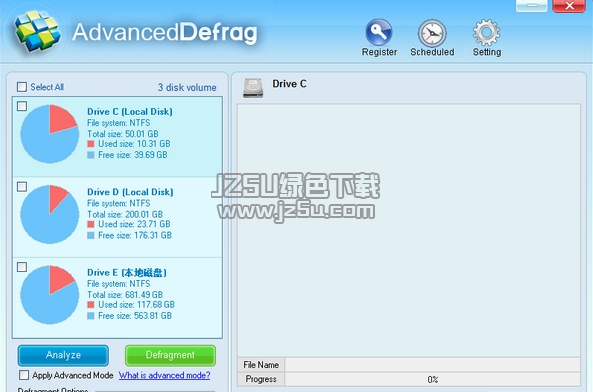The width and height of the screenshot is (593, 392).
Task: Click the blue Free size swatch for Drive C
Action: [91, 155]
